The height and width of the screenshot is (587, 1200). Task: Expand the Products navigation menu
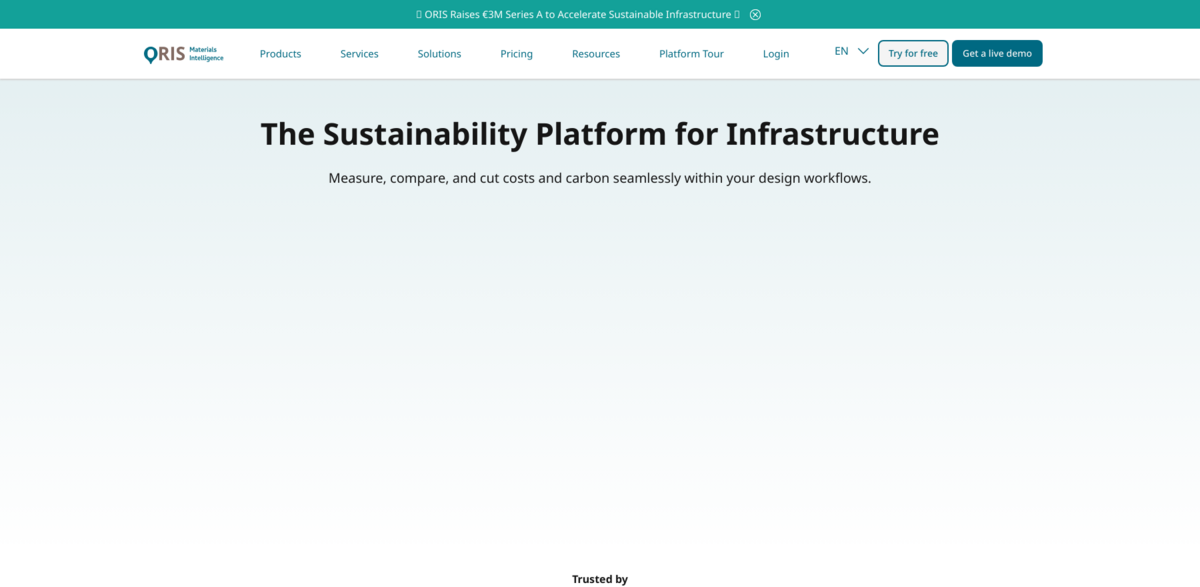280,53
